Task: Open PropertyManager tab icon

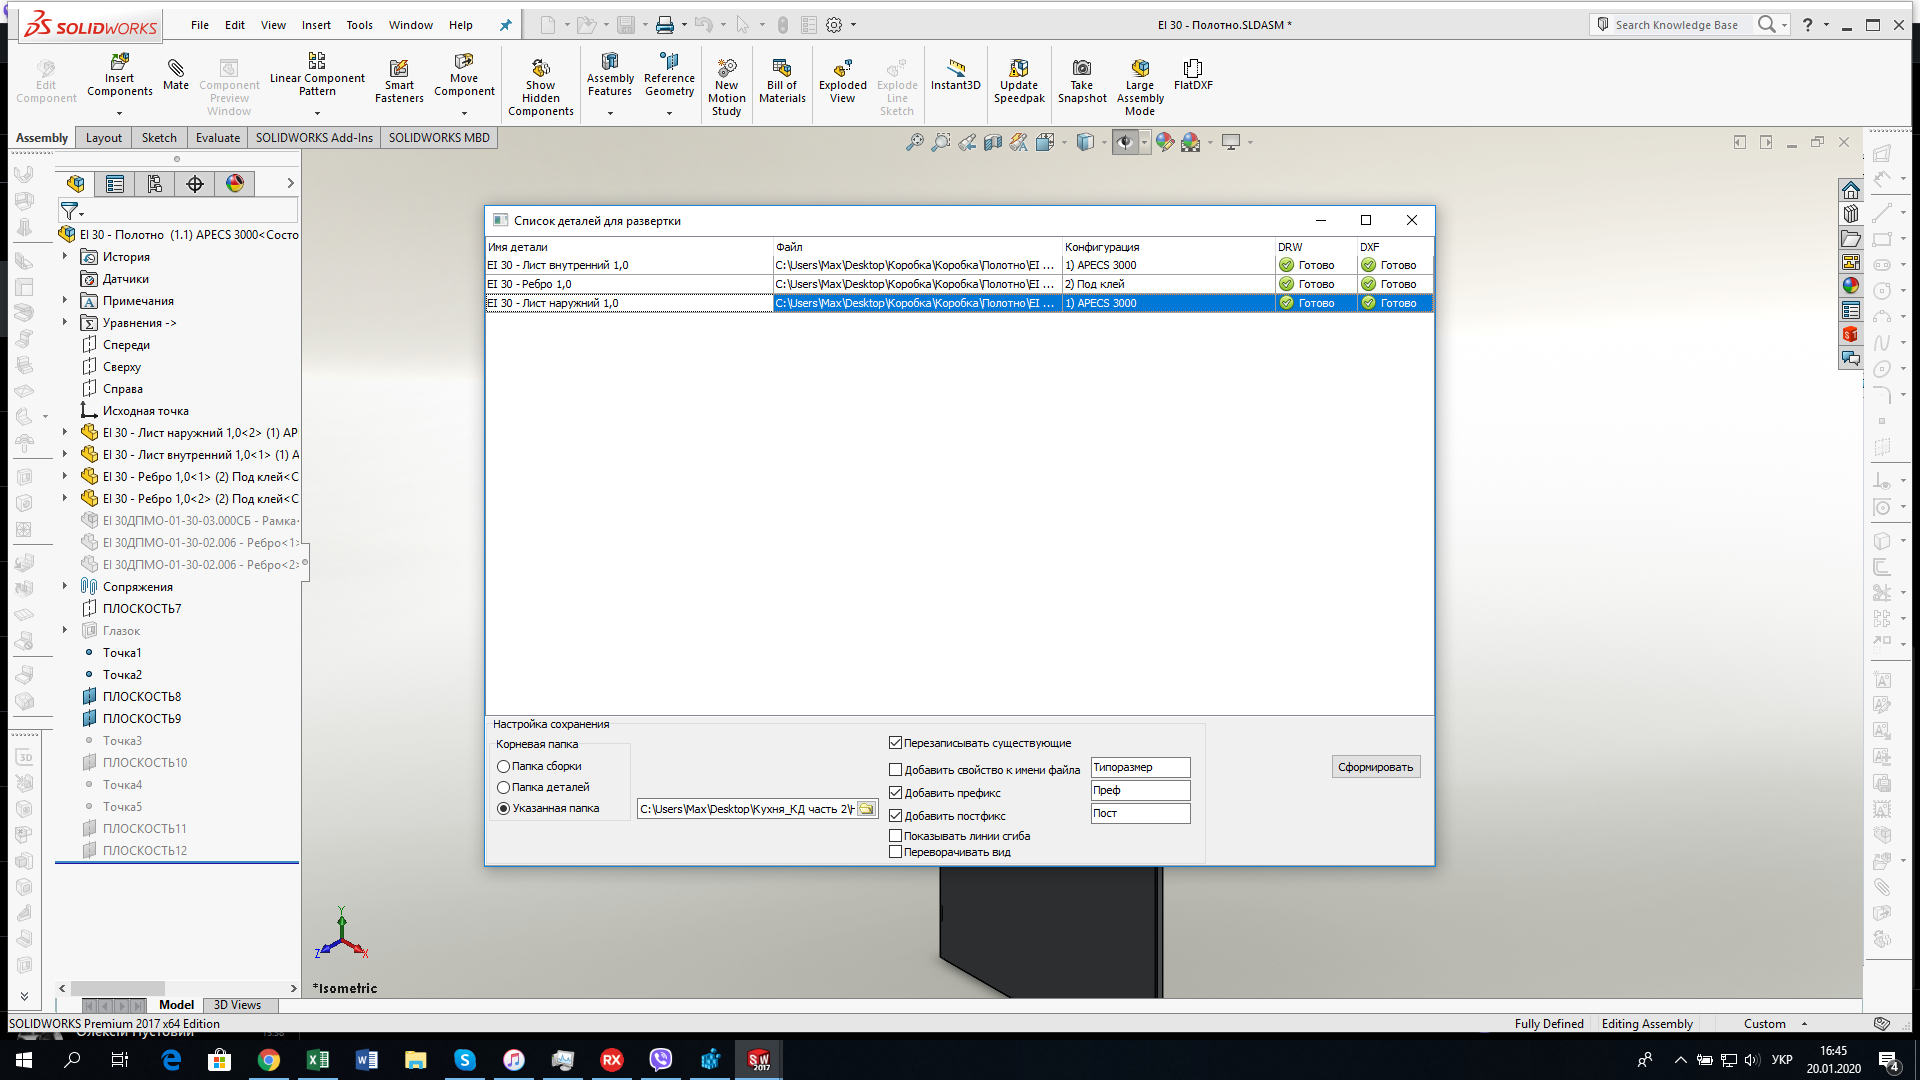Action: pos(115,184)
